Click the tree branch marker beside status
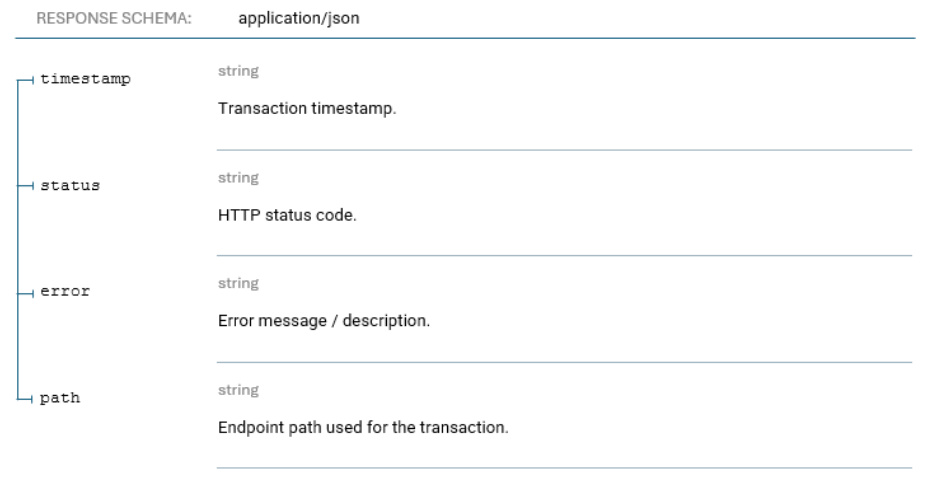The width and height of the screenshot is (927, 487). coord(27,187)
